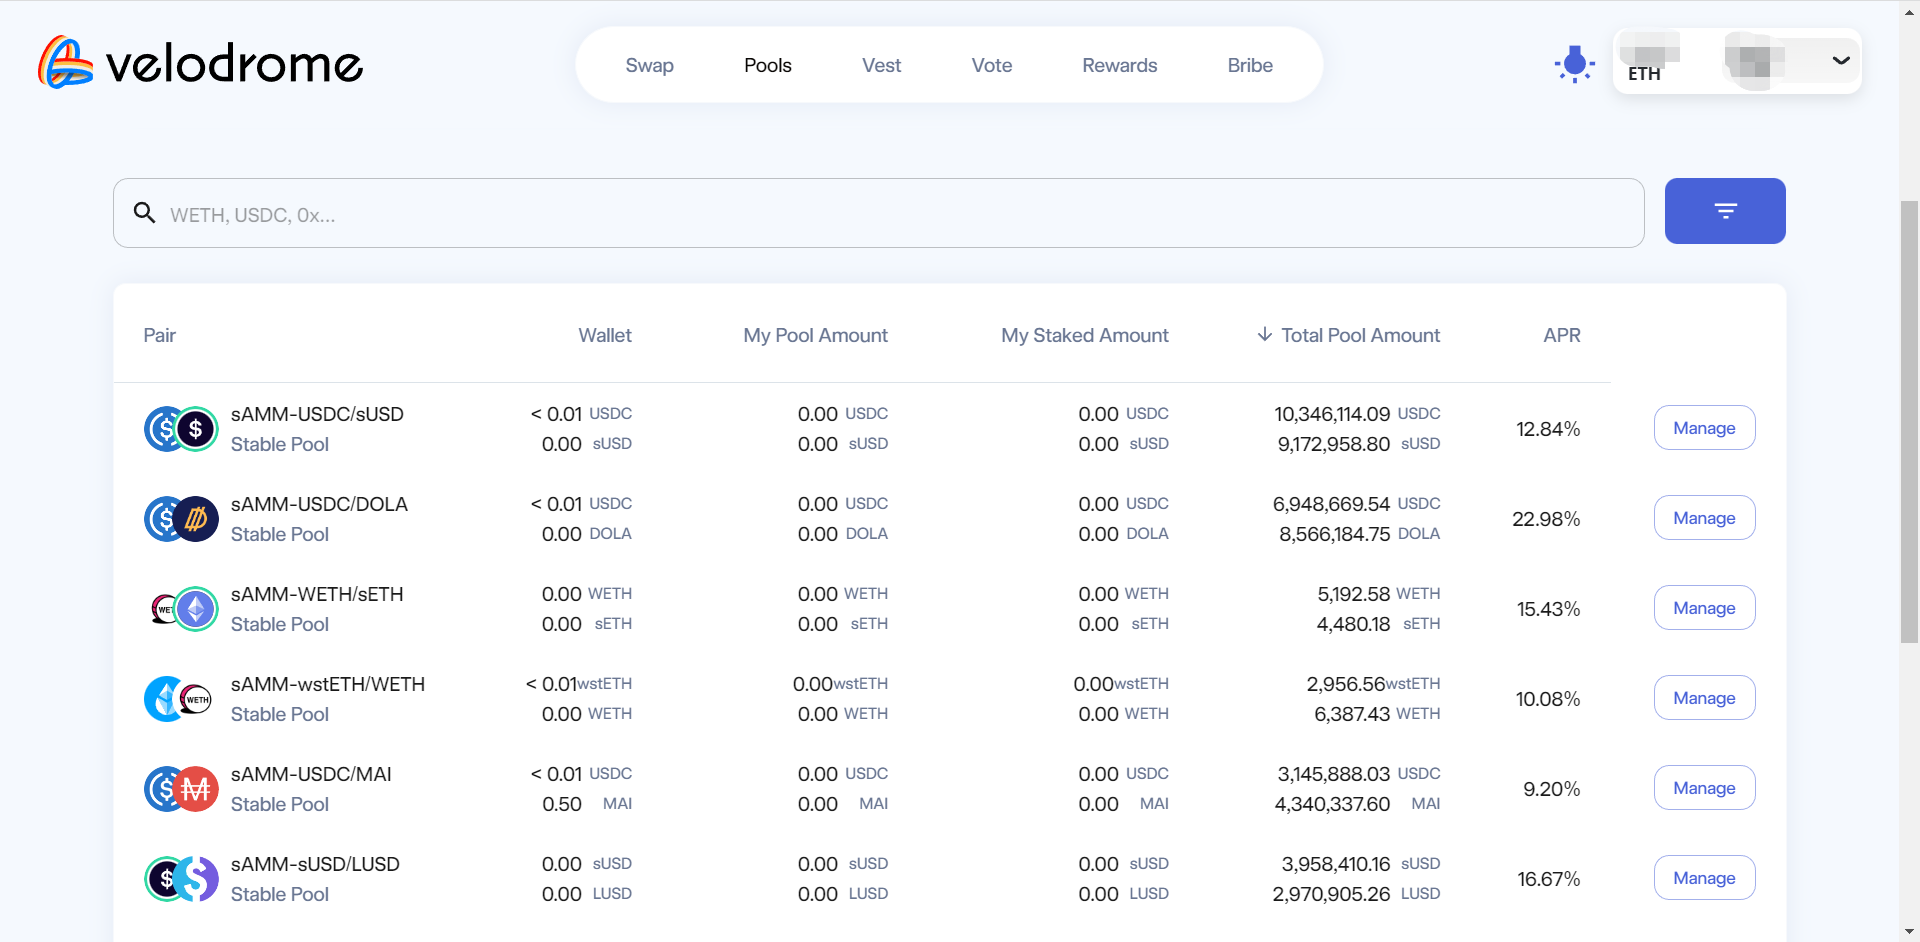Manage the sAMM-sUSD/LUSD pool

coord(1704,878)
